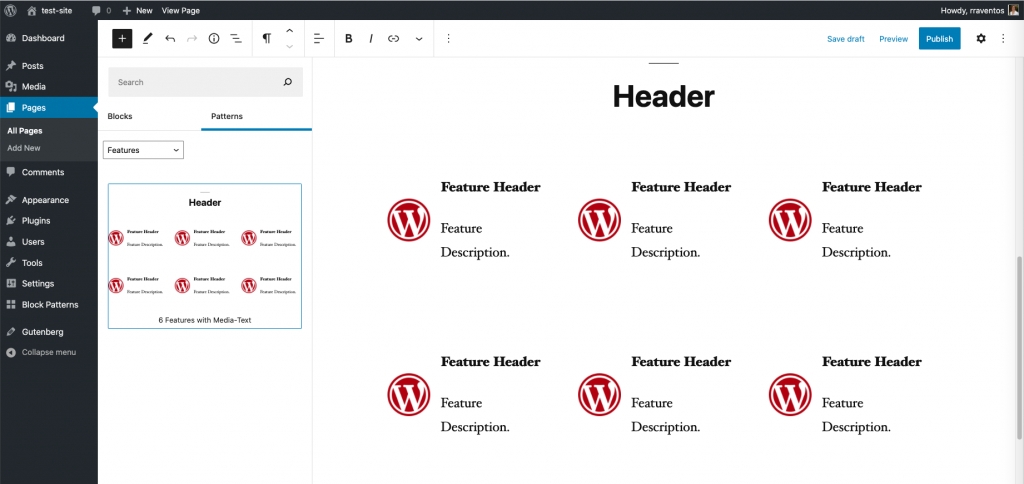Undo the last change
Image resolution: width=1024 pixels, height=484 pixels.
tap(170, 39)
